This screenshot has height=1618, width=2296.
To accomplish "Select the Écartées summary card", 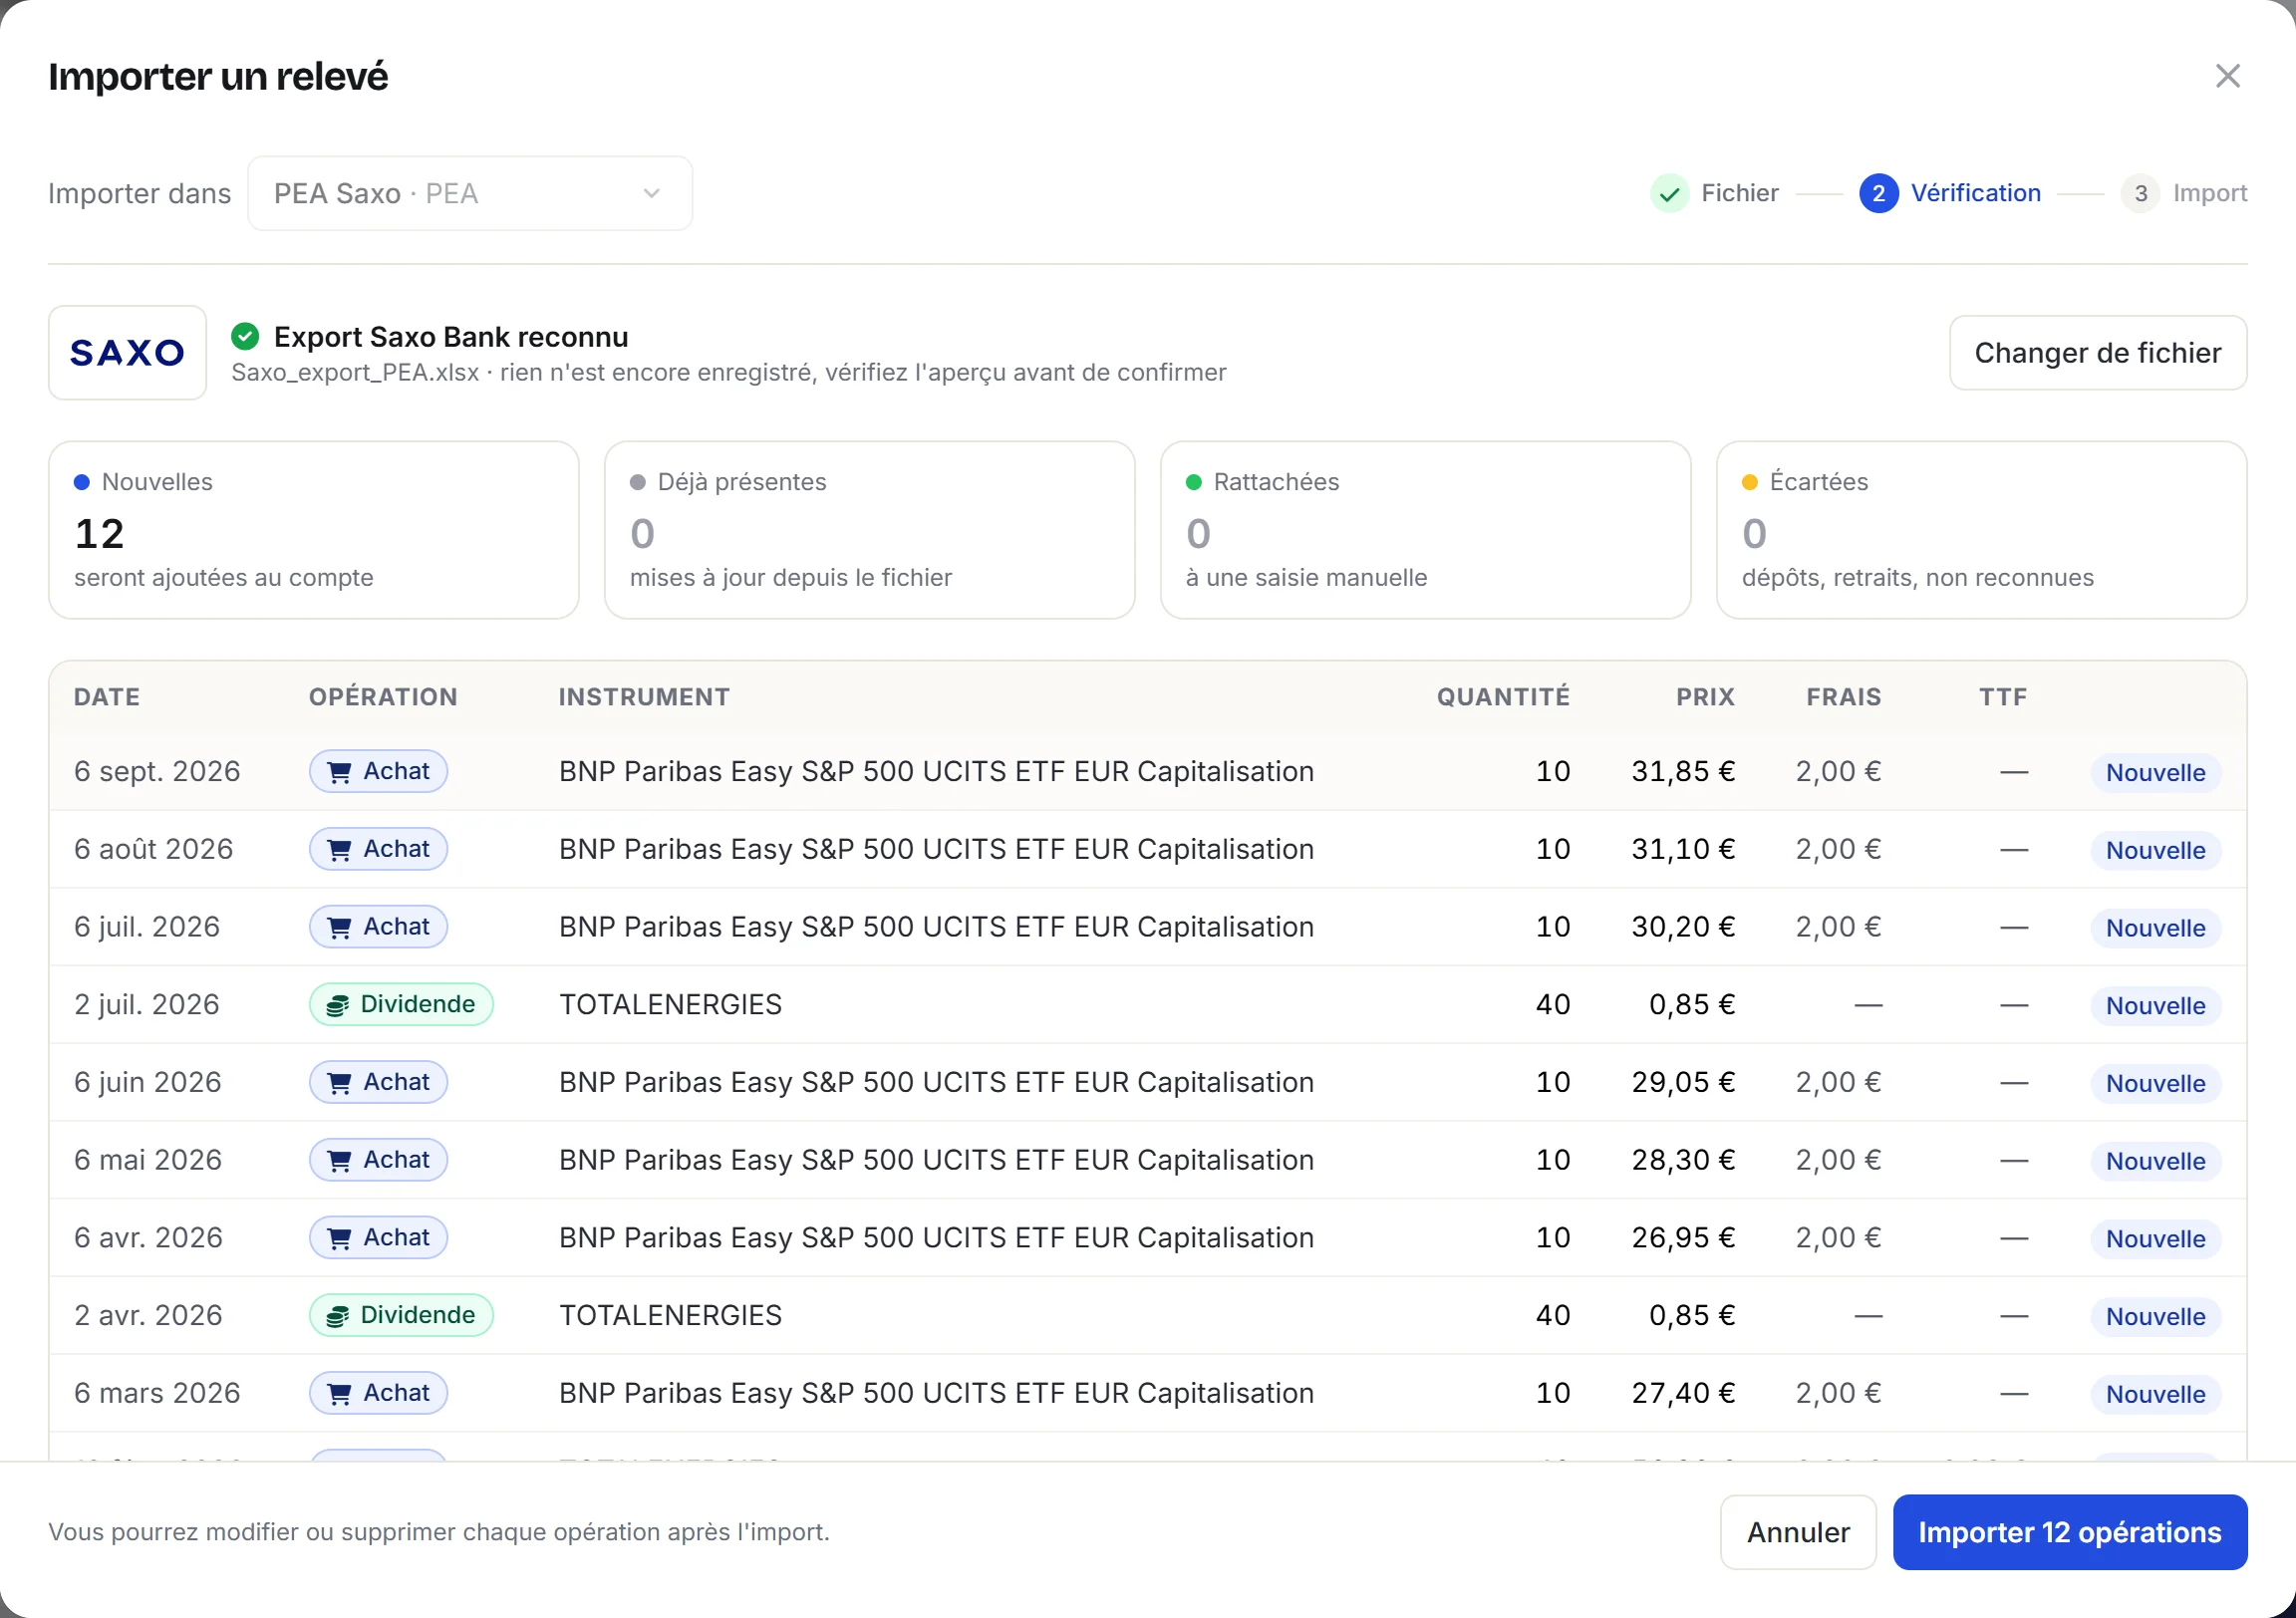I will (1981, 530).
